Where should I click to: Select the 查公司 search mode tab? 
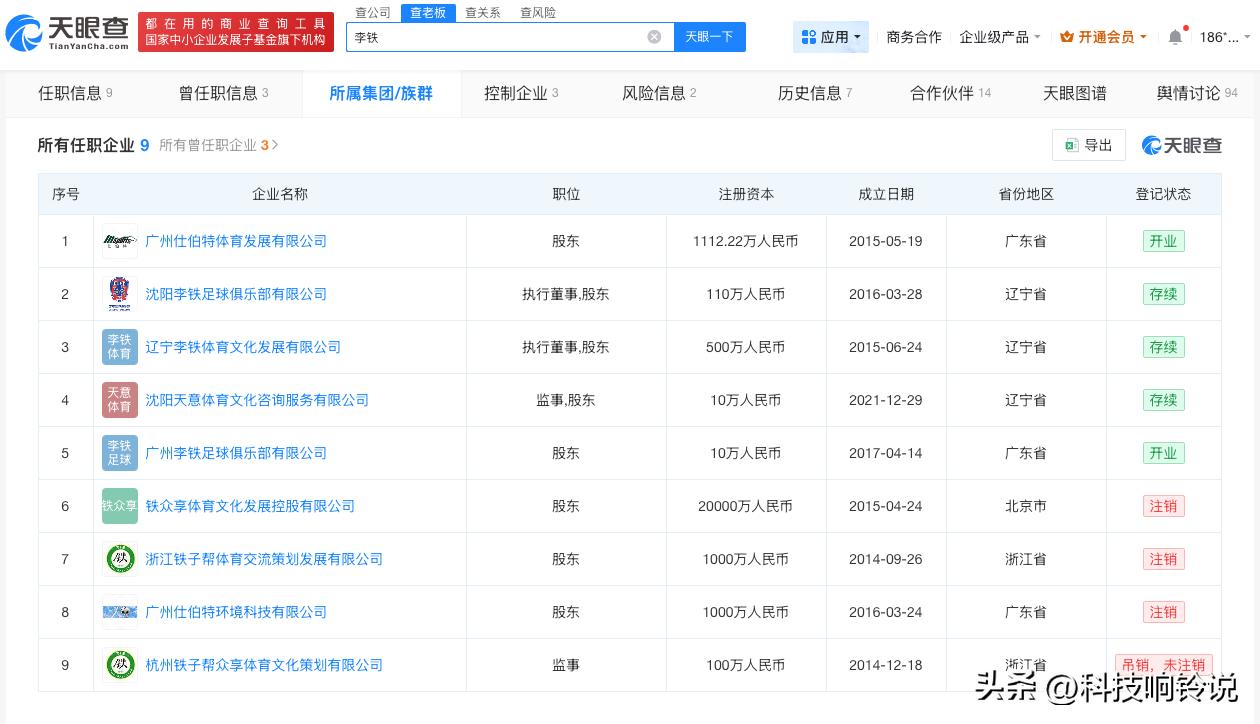[x=373, y=12]
